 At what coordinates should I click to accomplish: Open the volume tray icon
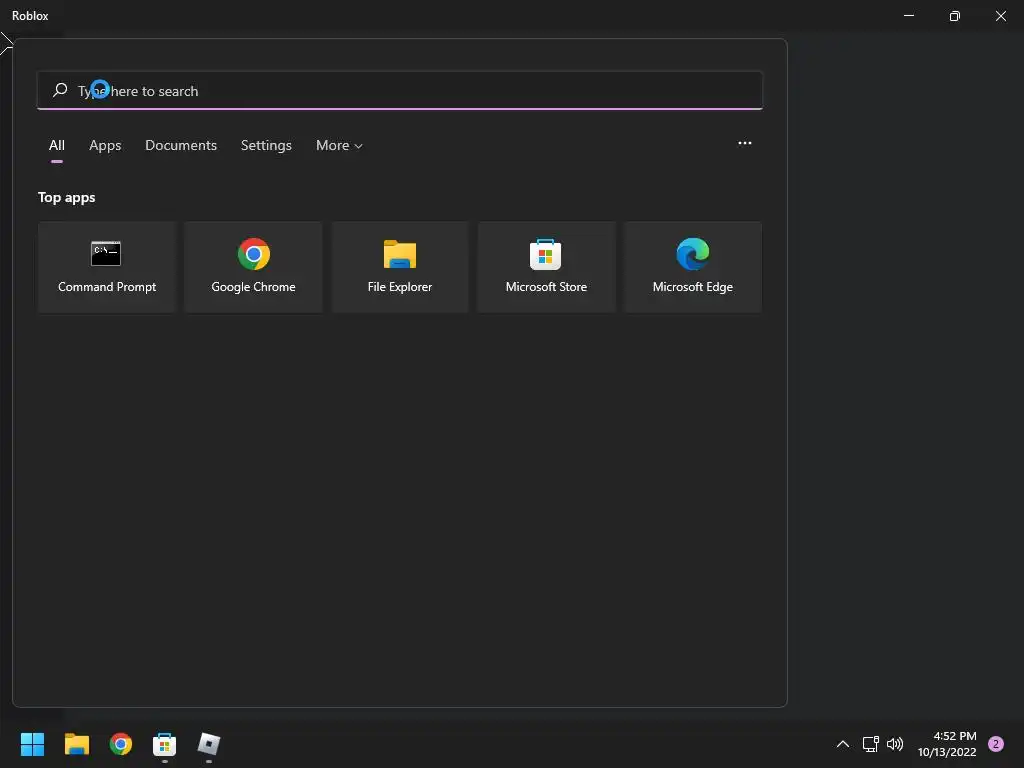[x=895, y=744]
